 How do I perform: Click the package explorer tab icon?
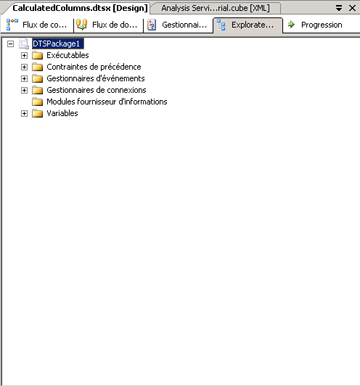[221, 25]
